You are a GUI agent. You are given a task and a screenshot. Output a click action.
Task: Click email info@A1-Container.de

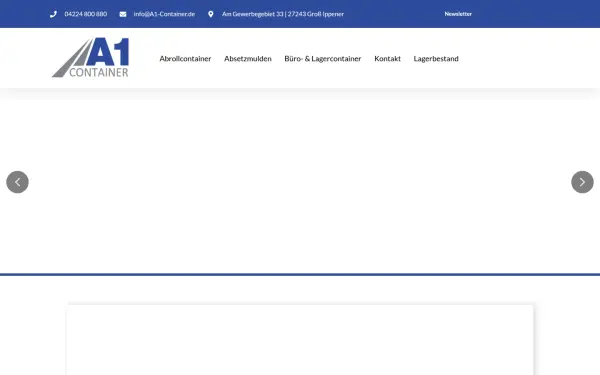click(x=164, y=14)
